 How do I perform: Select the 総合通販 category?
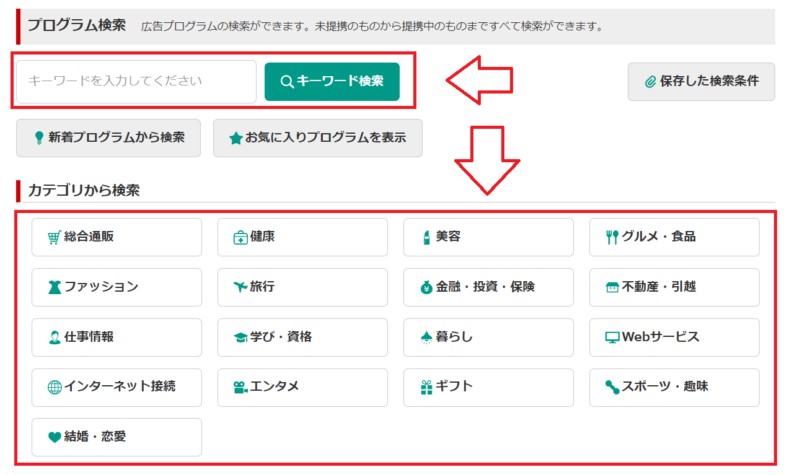pyautogui.click(x=116, y=237)
